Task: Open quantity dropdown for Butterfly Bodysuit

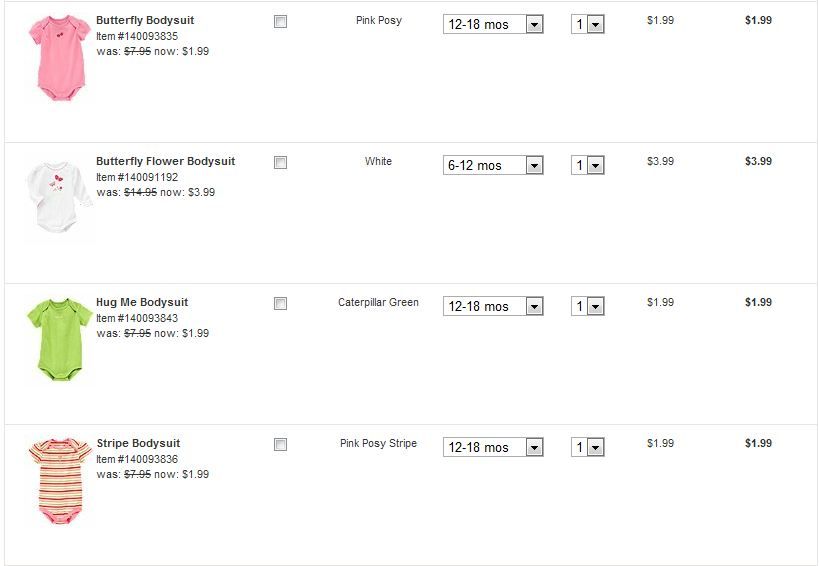Action: pyautogui.click(x=588, y=24)
